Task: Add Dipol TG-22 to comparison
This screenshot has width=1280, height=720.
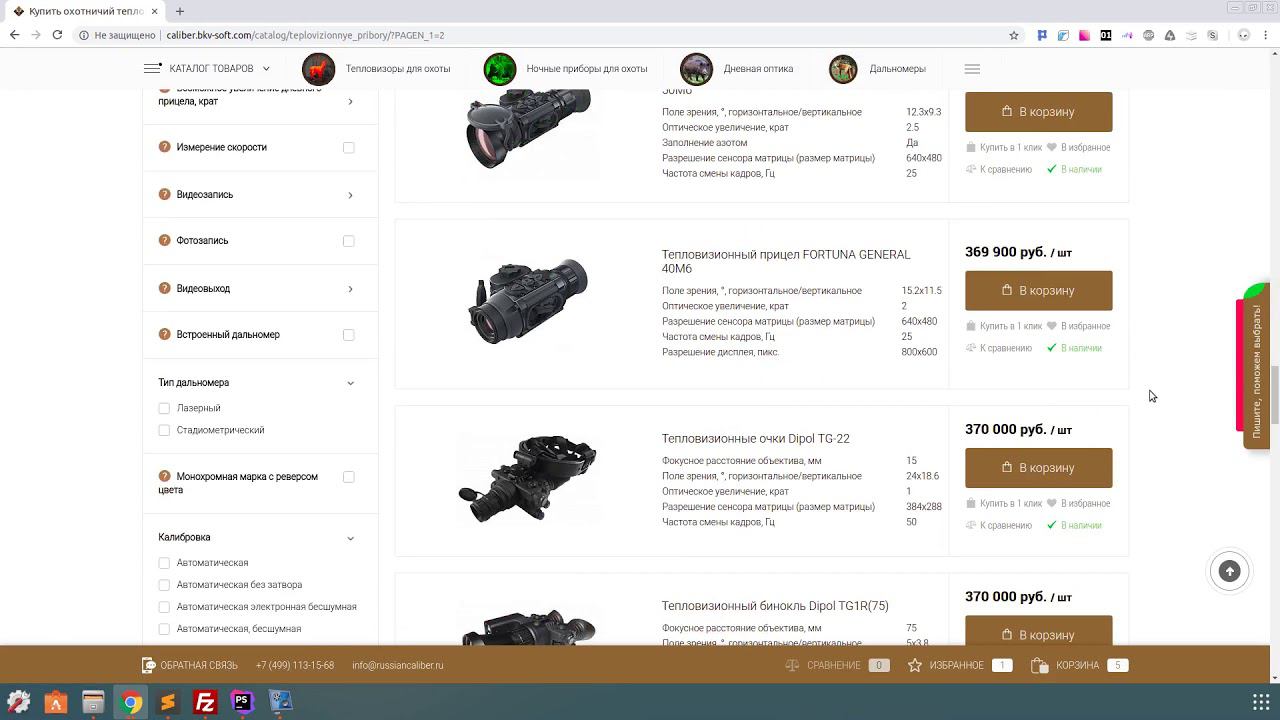Action: click(x=999, y=525)
